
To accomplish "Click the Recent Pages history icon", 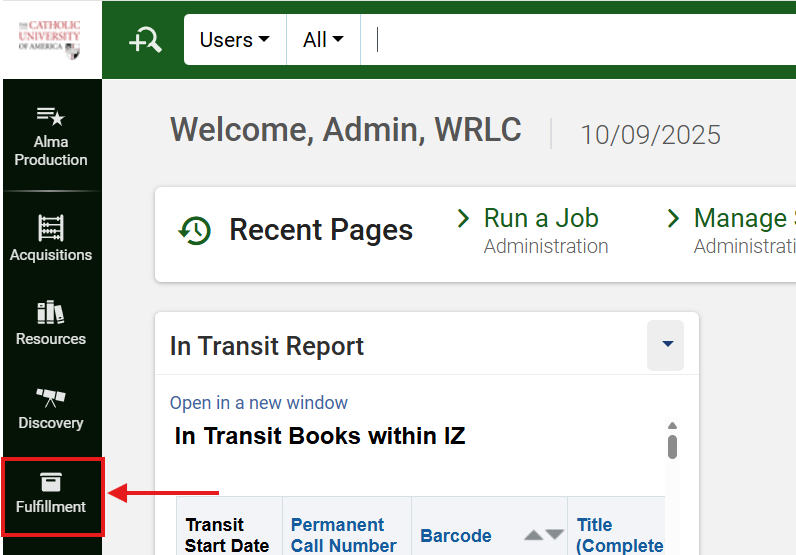I will (194, 230).
